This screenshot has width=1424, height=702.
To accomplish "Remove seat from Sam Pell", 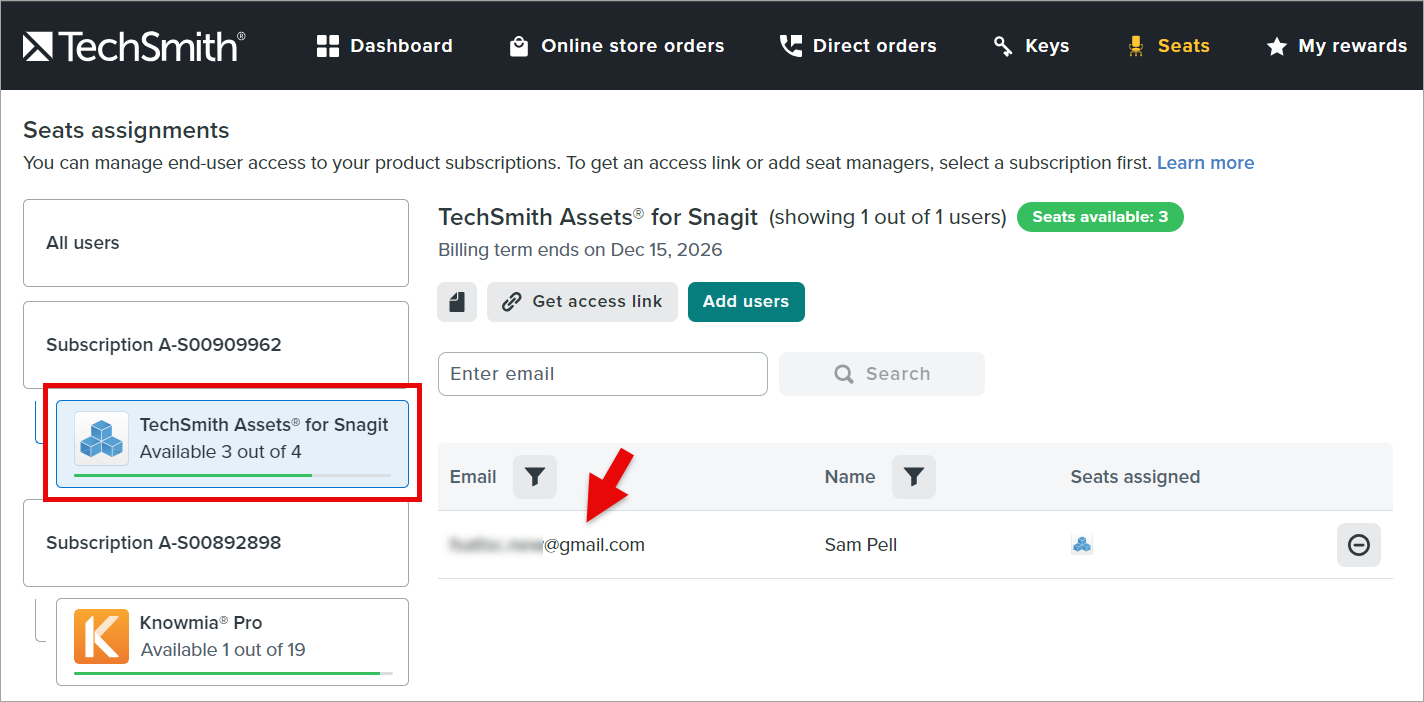I will point(1358,545).
